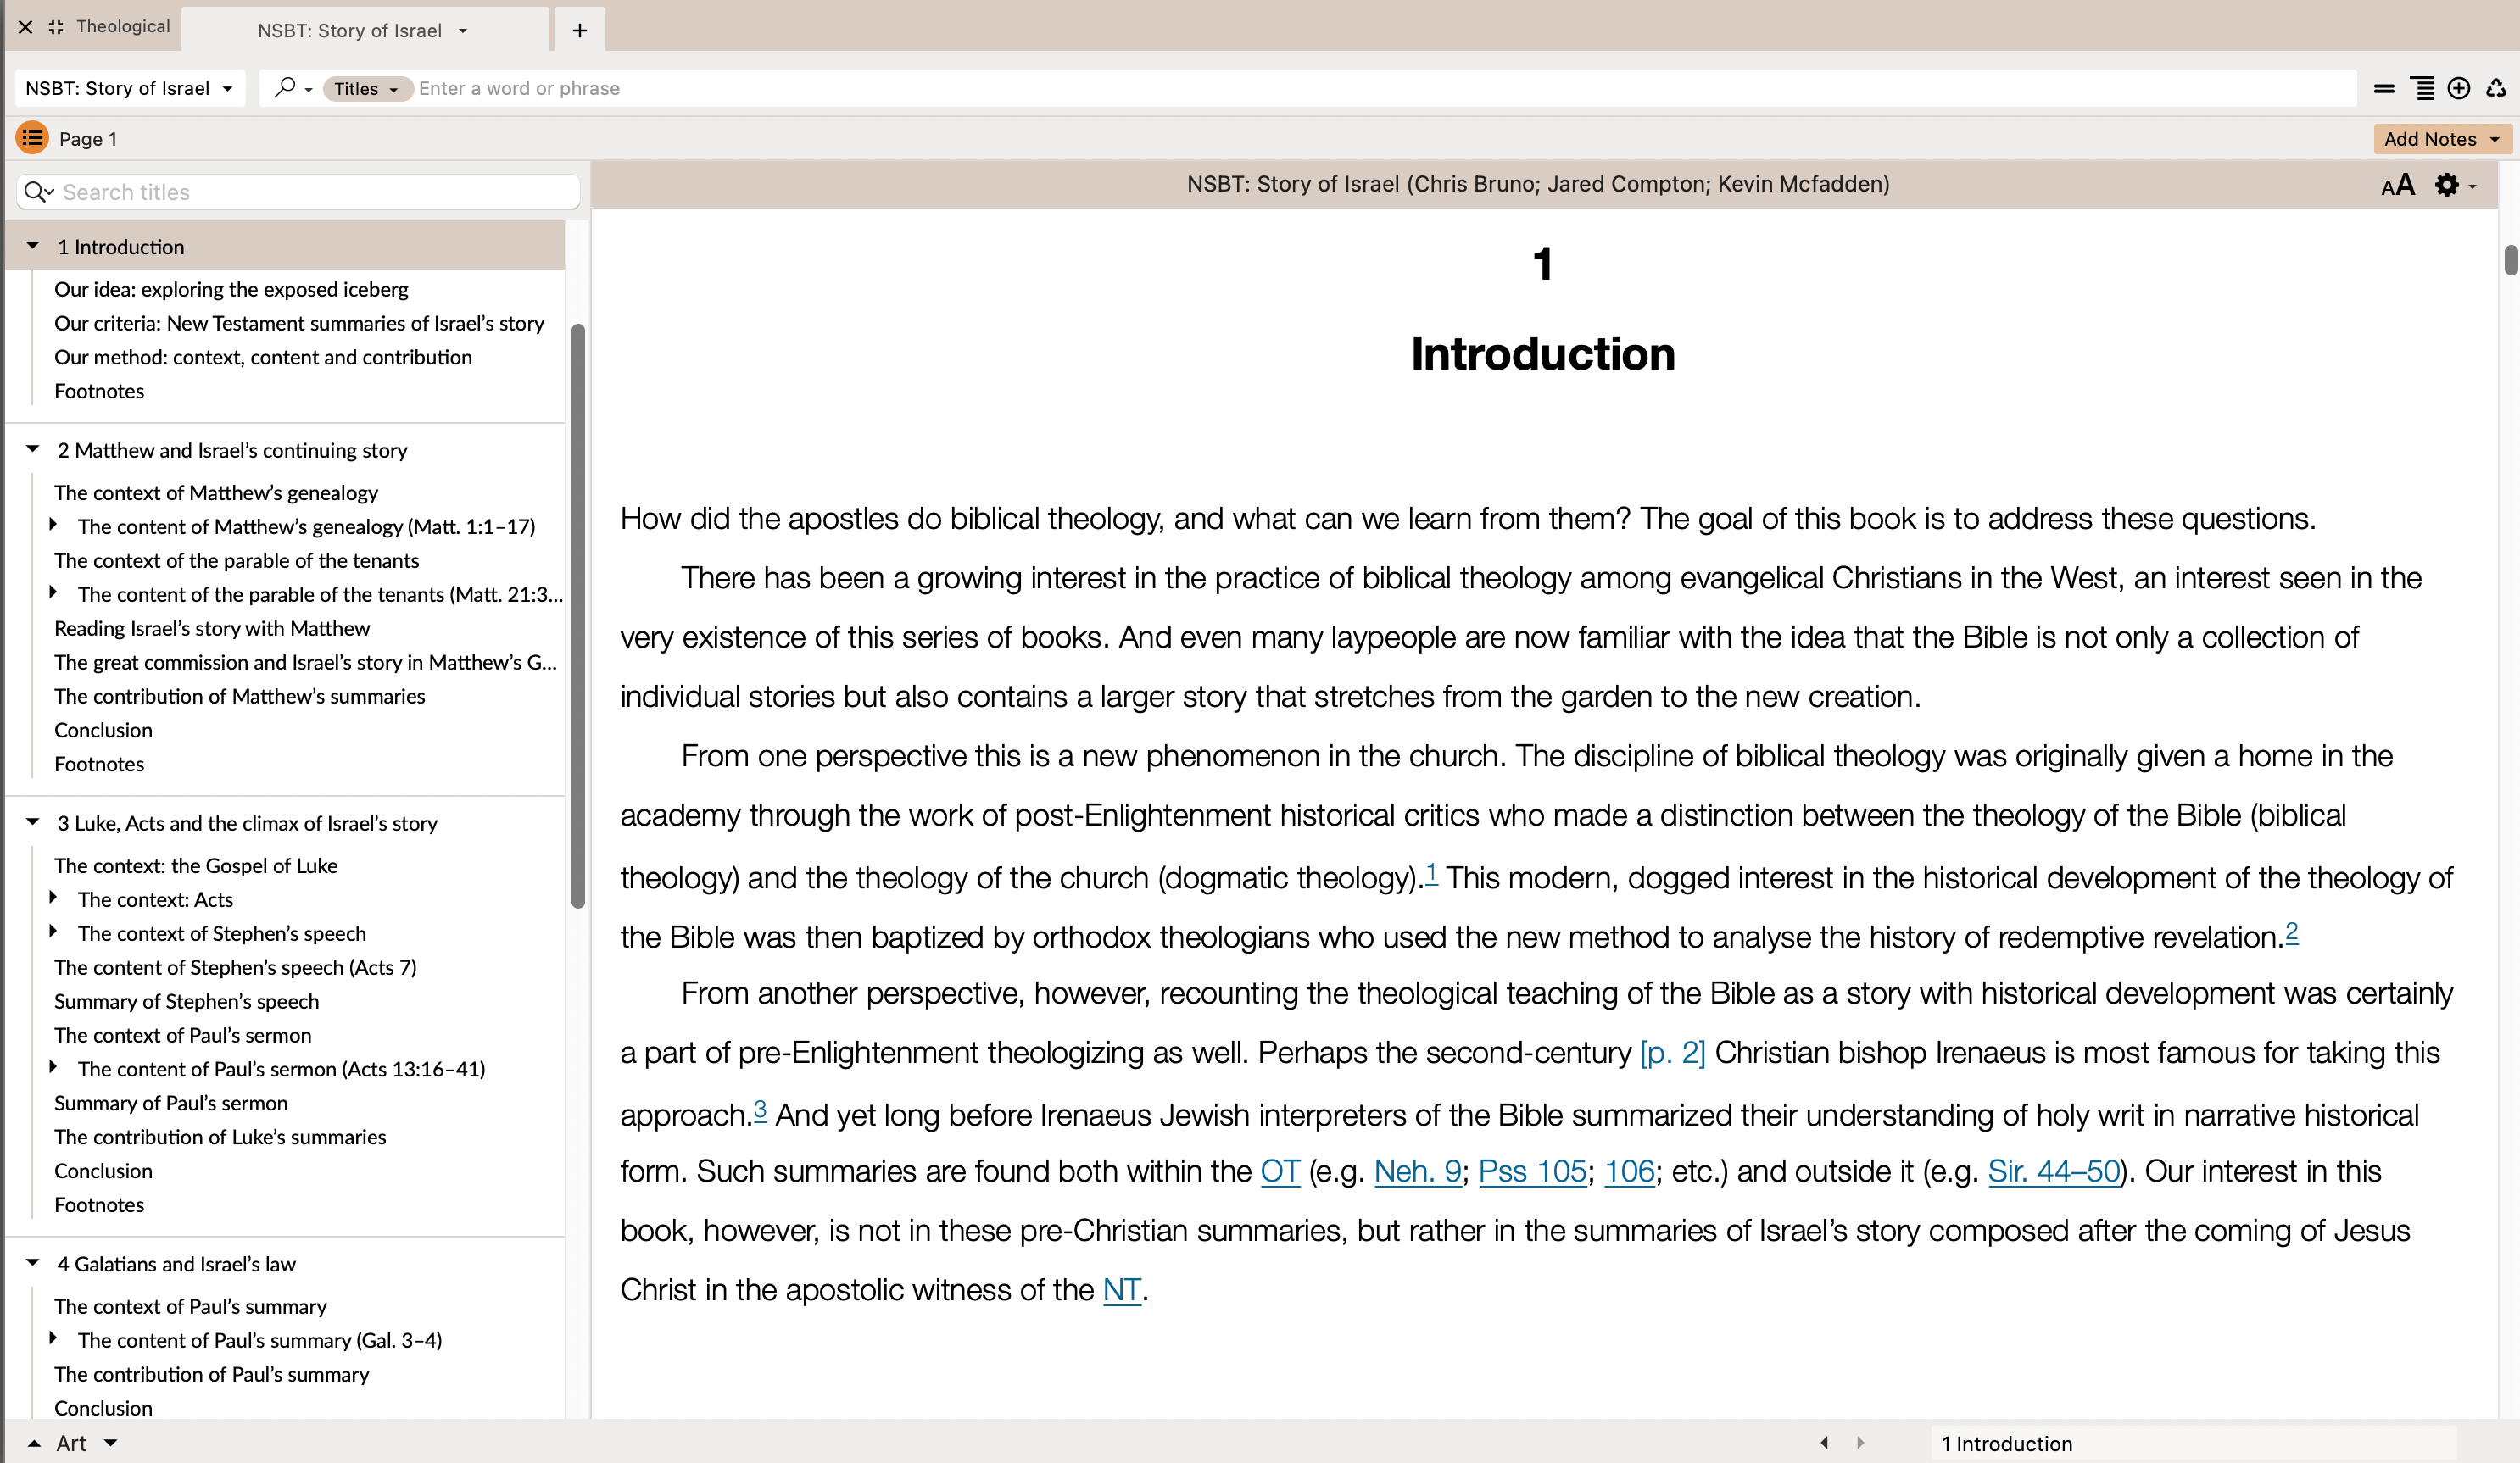Collapse 4 Galatians and Israel's law
Image resolution: width=2520 pixels, height=1463 pixels.
(x=33, y=1263)
